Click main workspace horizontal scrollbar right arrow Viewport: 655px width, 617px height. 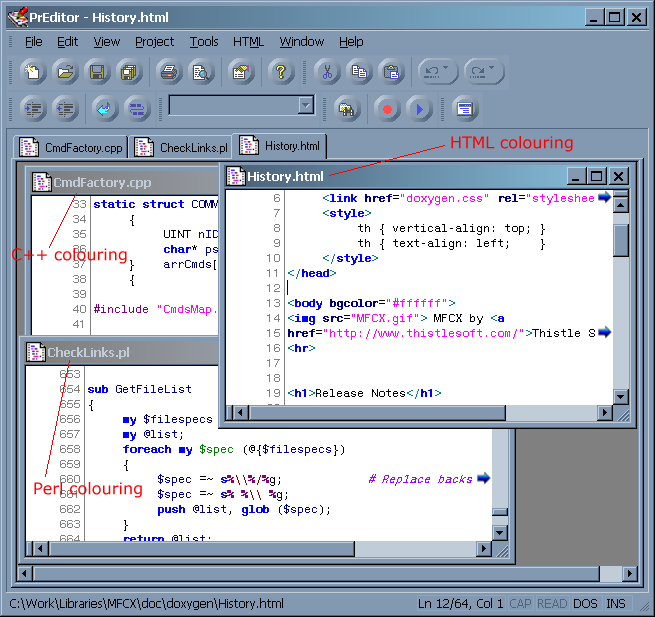point(630,573)
